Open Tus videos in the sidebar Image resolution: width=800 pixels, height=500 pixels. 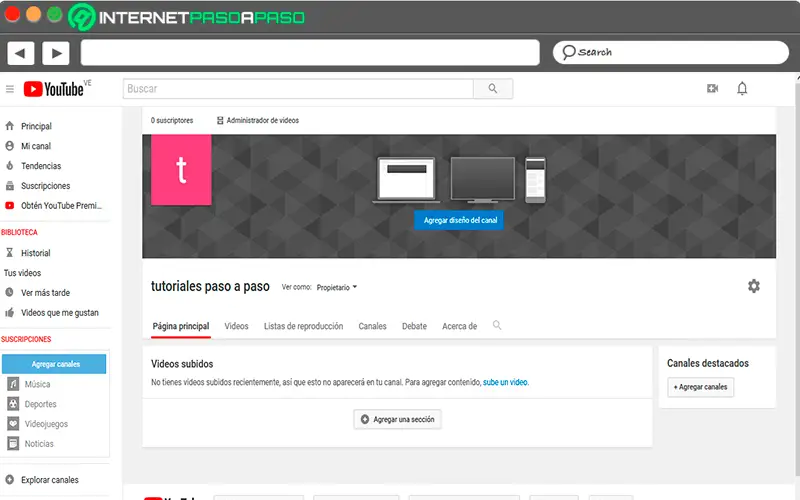(x=22, y=273)
